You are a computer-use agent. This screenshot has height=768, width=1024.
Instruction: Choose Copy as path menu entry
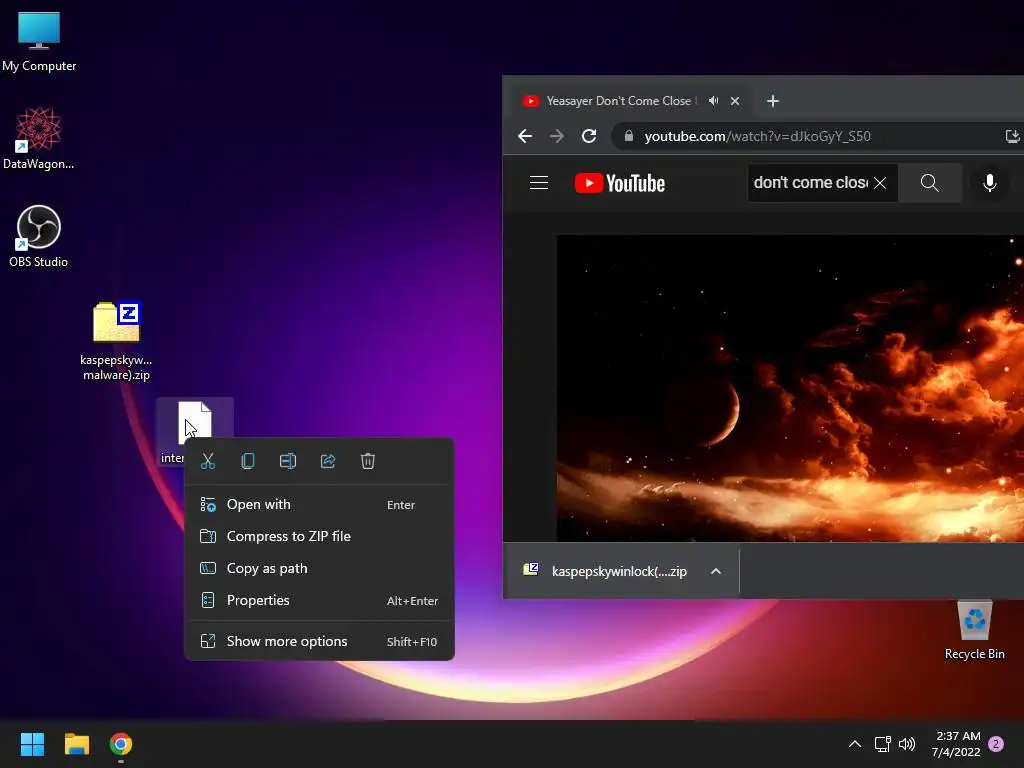[x=319, y=568]
